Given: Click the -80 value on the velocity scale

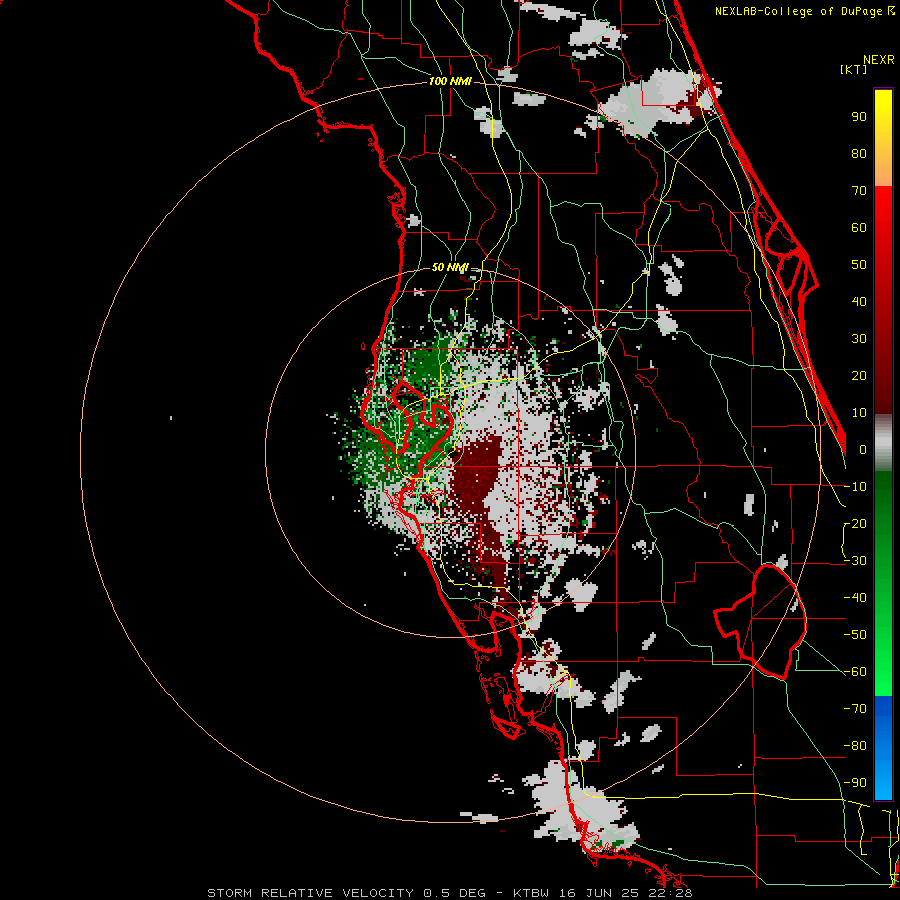Looking at the screenshot, I should coord(855,746).
